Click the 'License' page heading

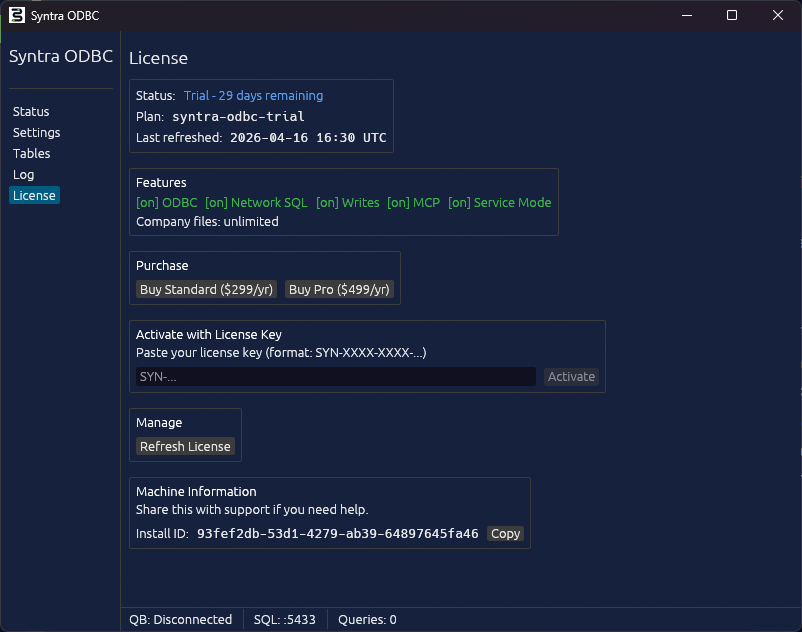[x=159, y=58]
